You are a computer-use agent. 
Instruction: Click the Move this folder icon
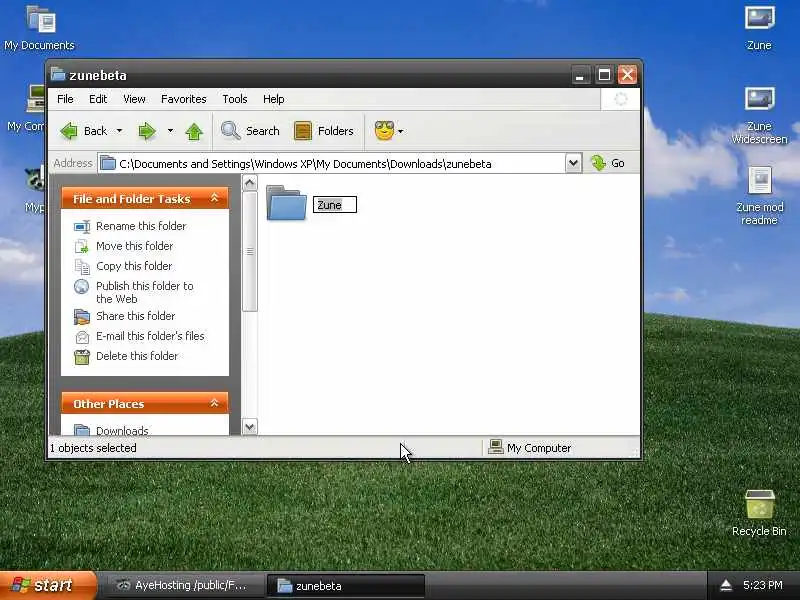click(x=82, y=246)
